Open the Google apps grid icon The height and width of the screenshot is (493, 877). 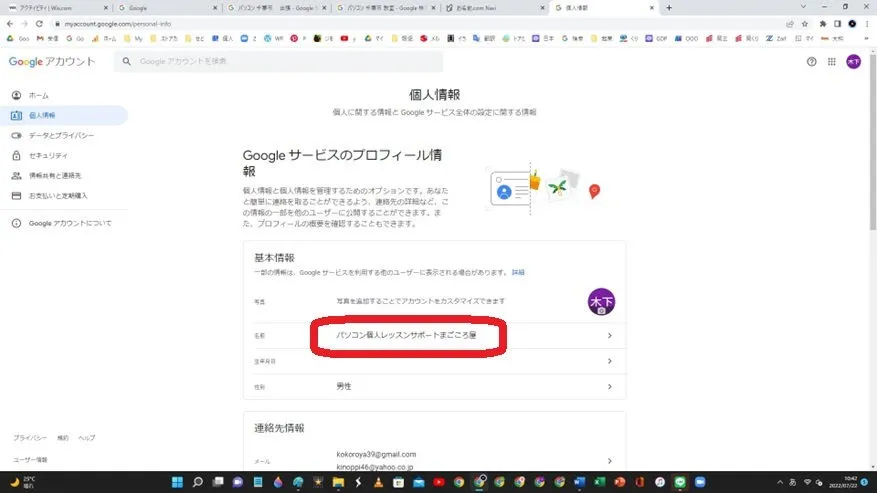[832, 62]
